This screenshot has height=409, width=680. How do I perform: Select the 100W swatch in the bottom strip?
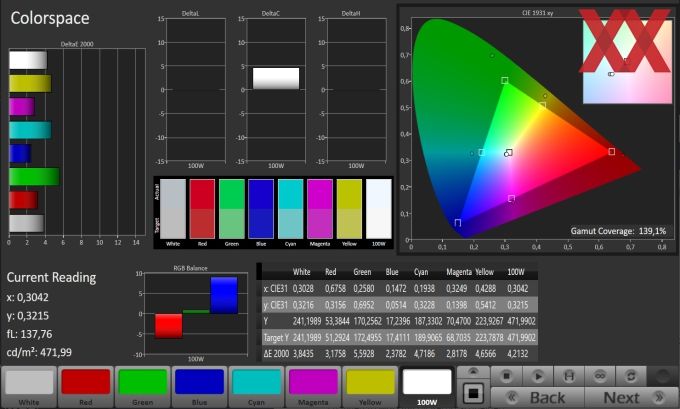pyautogui.click(x=427, y=386)
